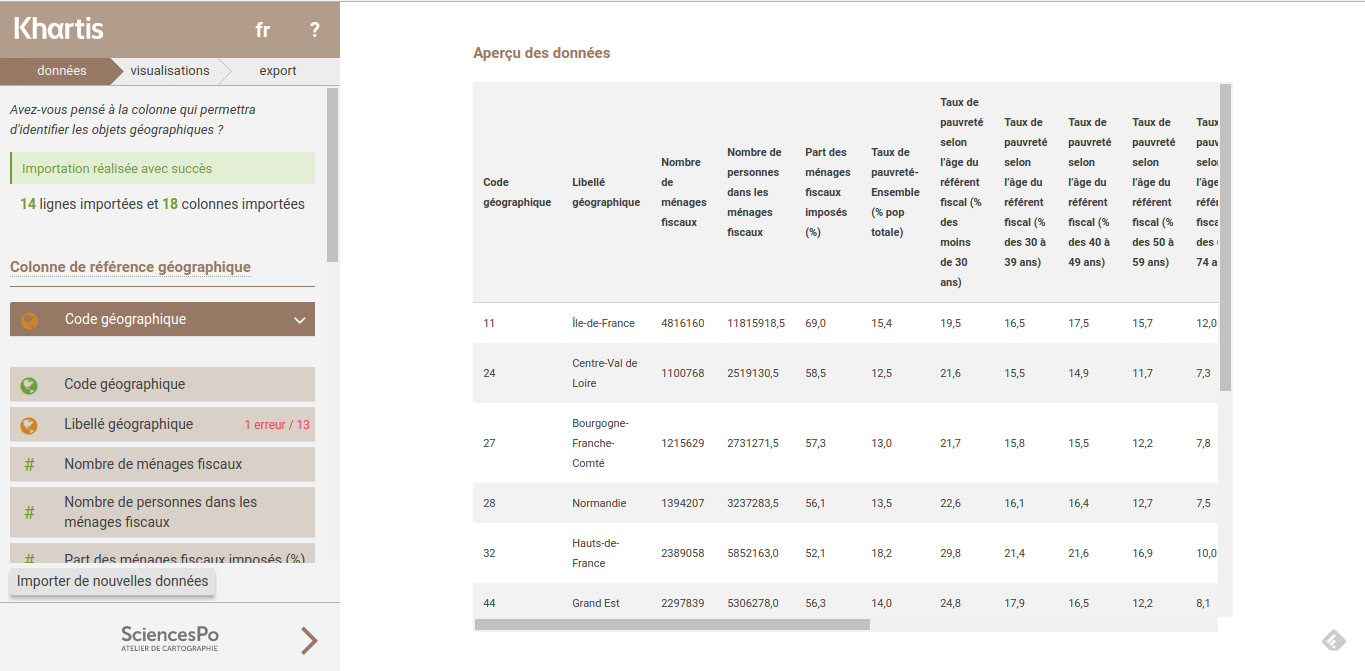This screenshot has width=1365, height=671.
Task: Click the '2389058' cell
Action: [683, 553]
